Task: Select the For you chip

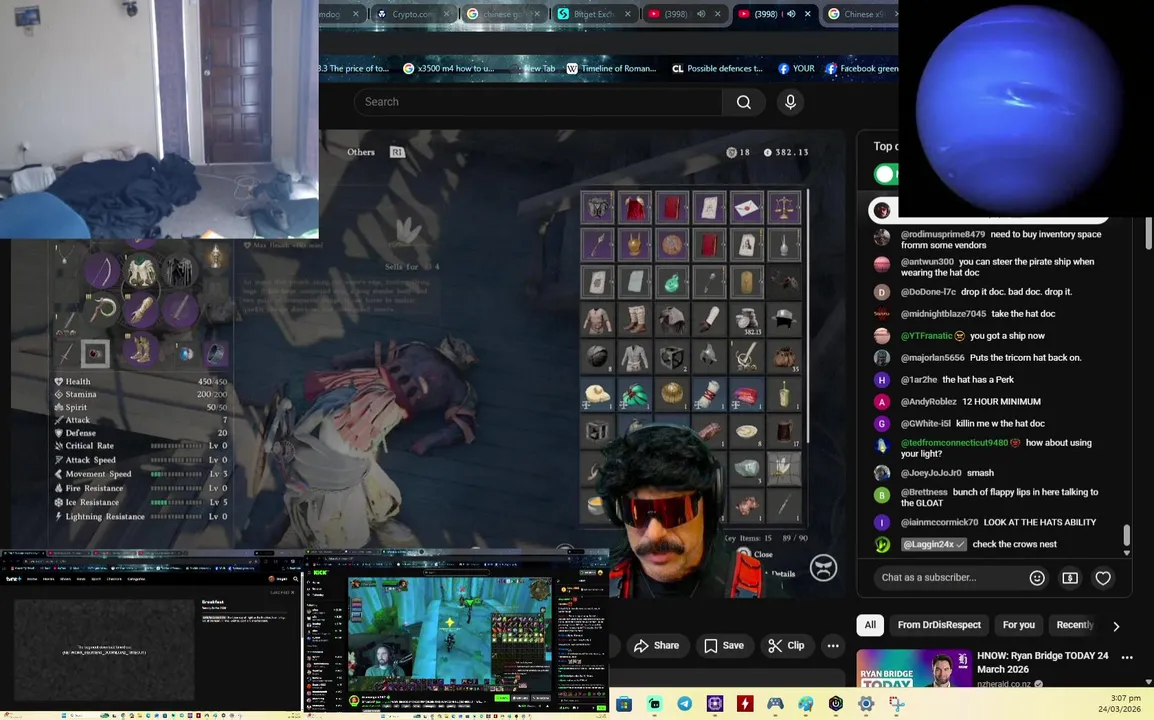Action: tap(1019, 625)
